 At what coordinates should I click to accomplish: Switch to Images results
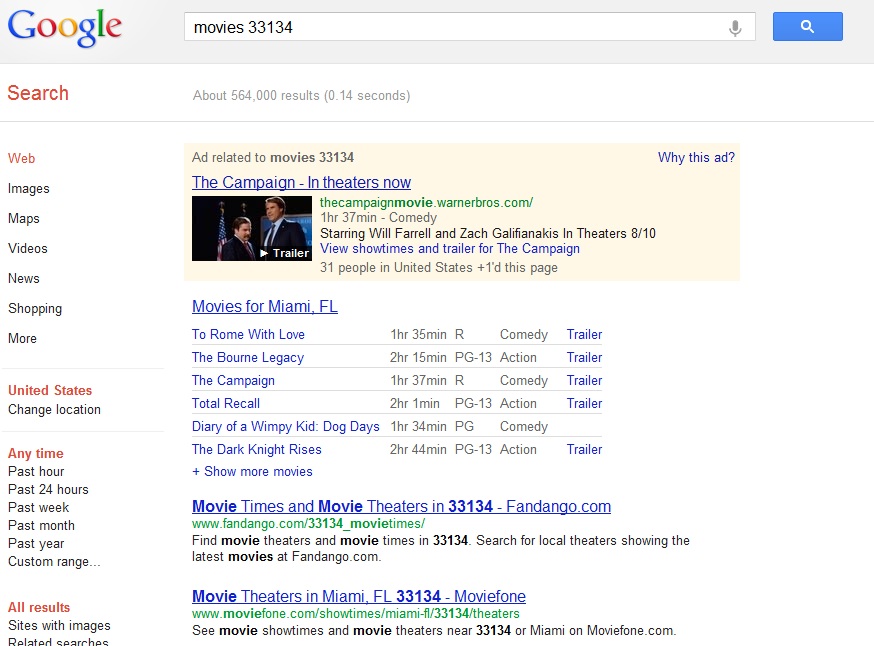coord(28,189)
